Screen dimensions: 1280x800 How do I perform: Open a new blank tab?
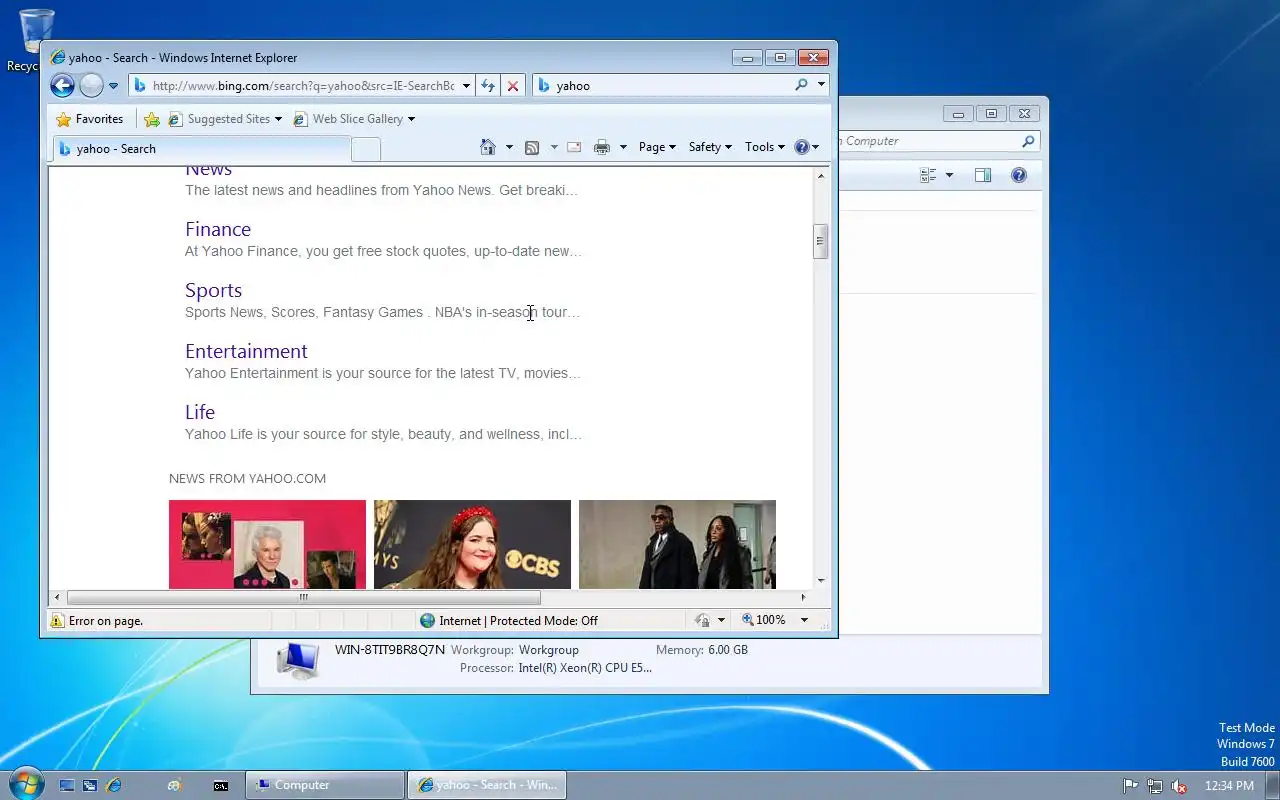click(366, 150)
